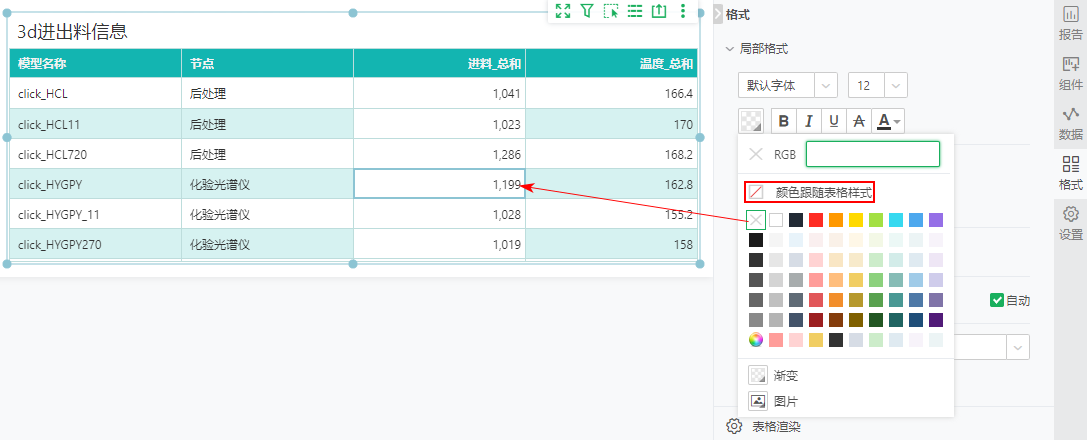The width and height of the screenshot is (1087, 440).
Task: Select the 格式 sidebar tab
Action: [1070, 173]
